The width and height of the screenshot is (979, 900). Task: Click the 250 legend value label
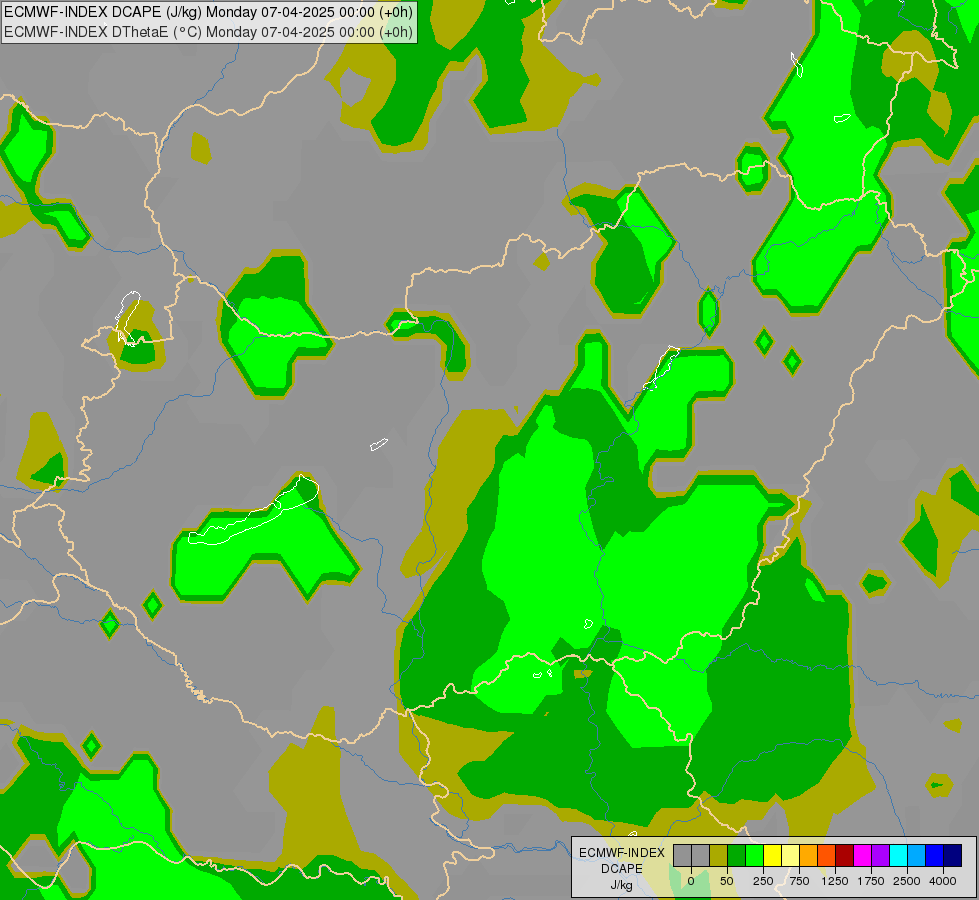coord(763,881)
